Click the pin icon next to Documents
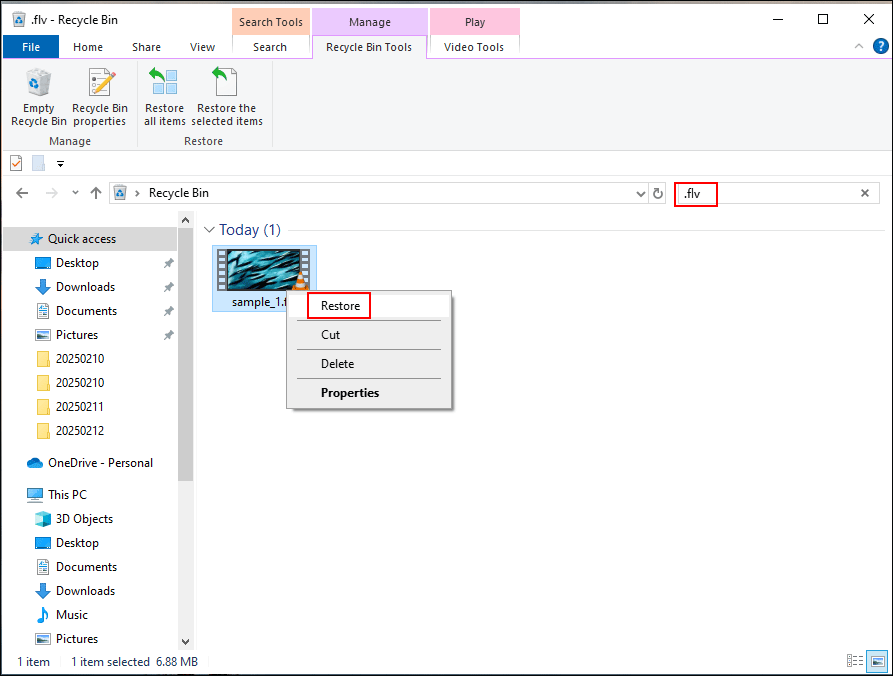The image size is (893, 676). tap(169, 311)
